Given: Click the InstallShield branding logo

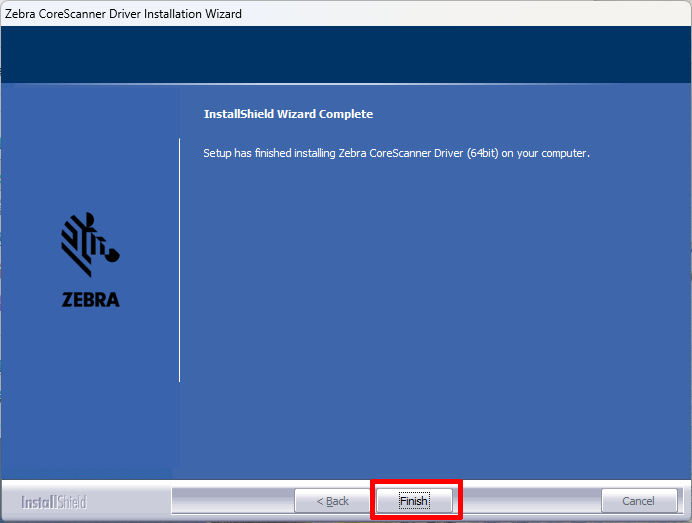Looking at the screenshot, I should coord(55,501).
